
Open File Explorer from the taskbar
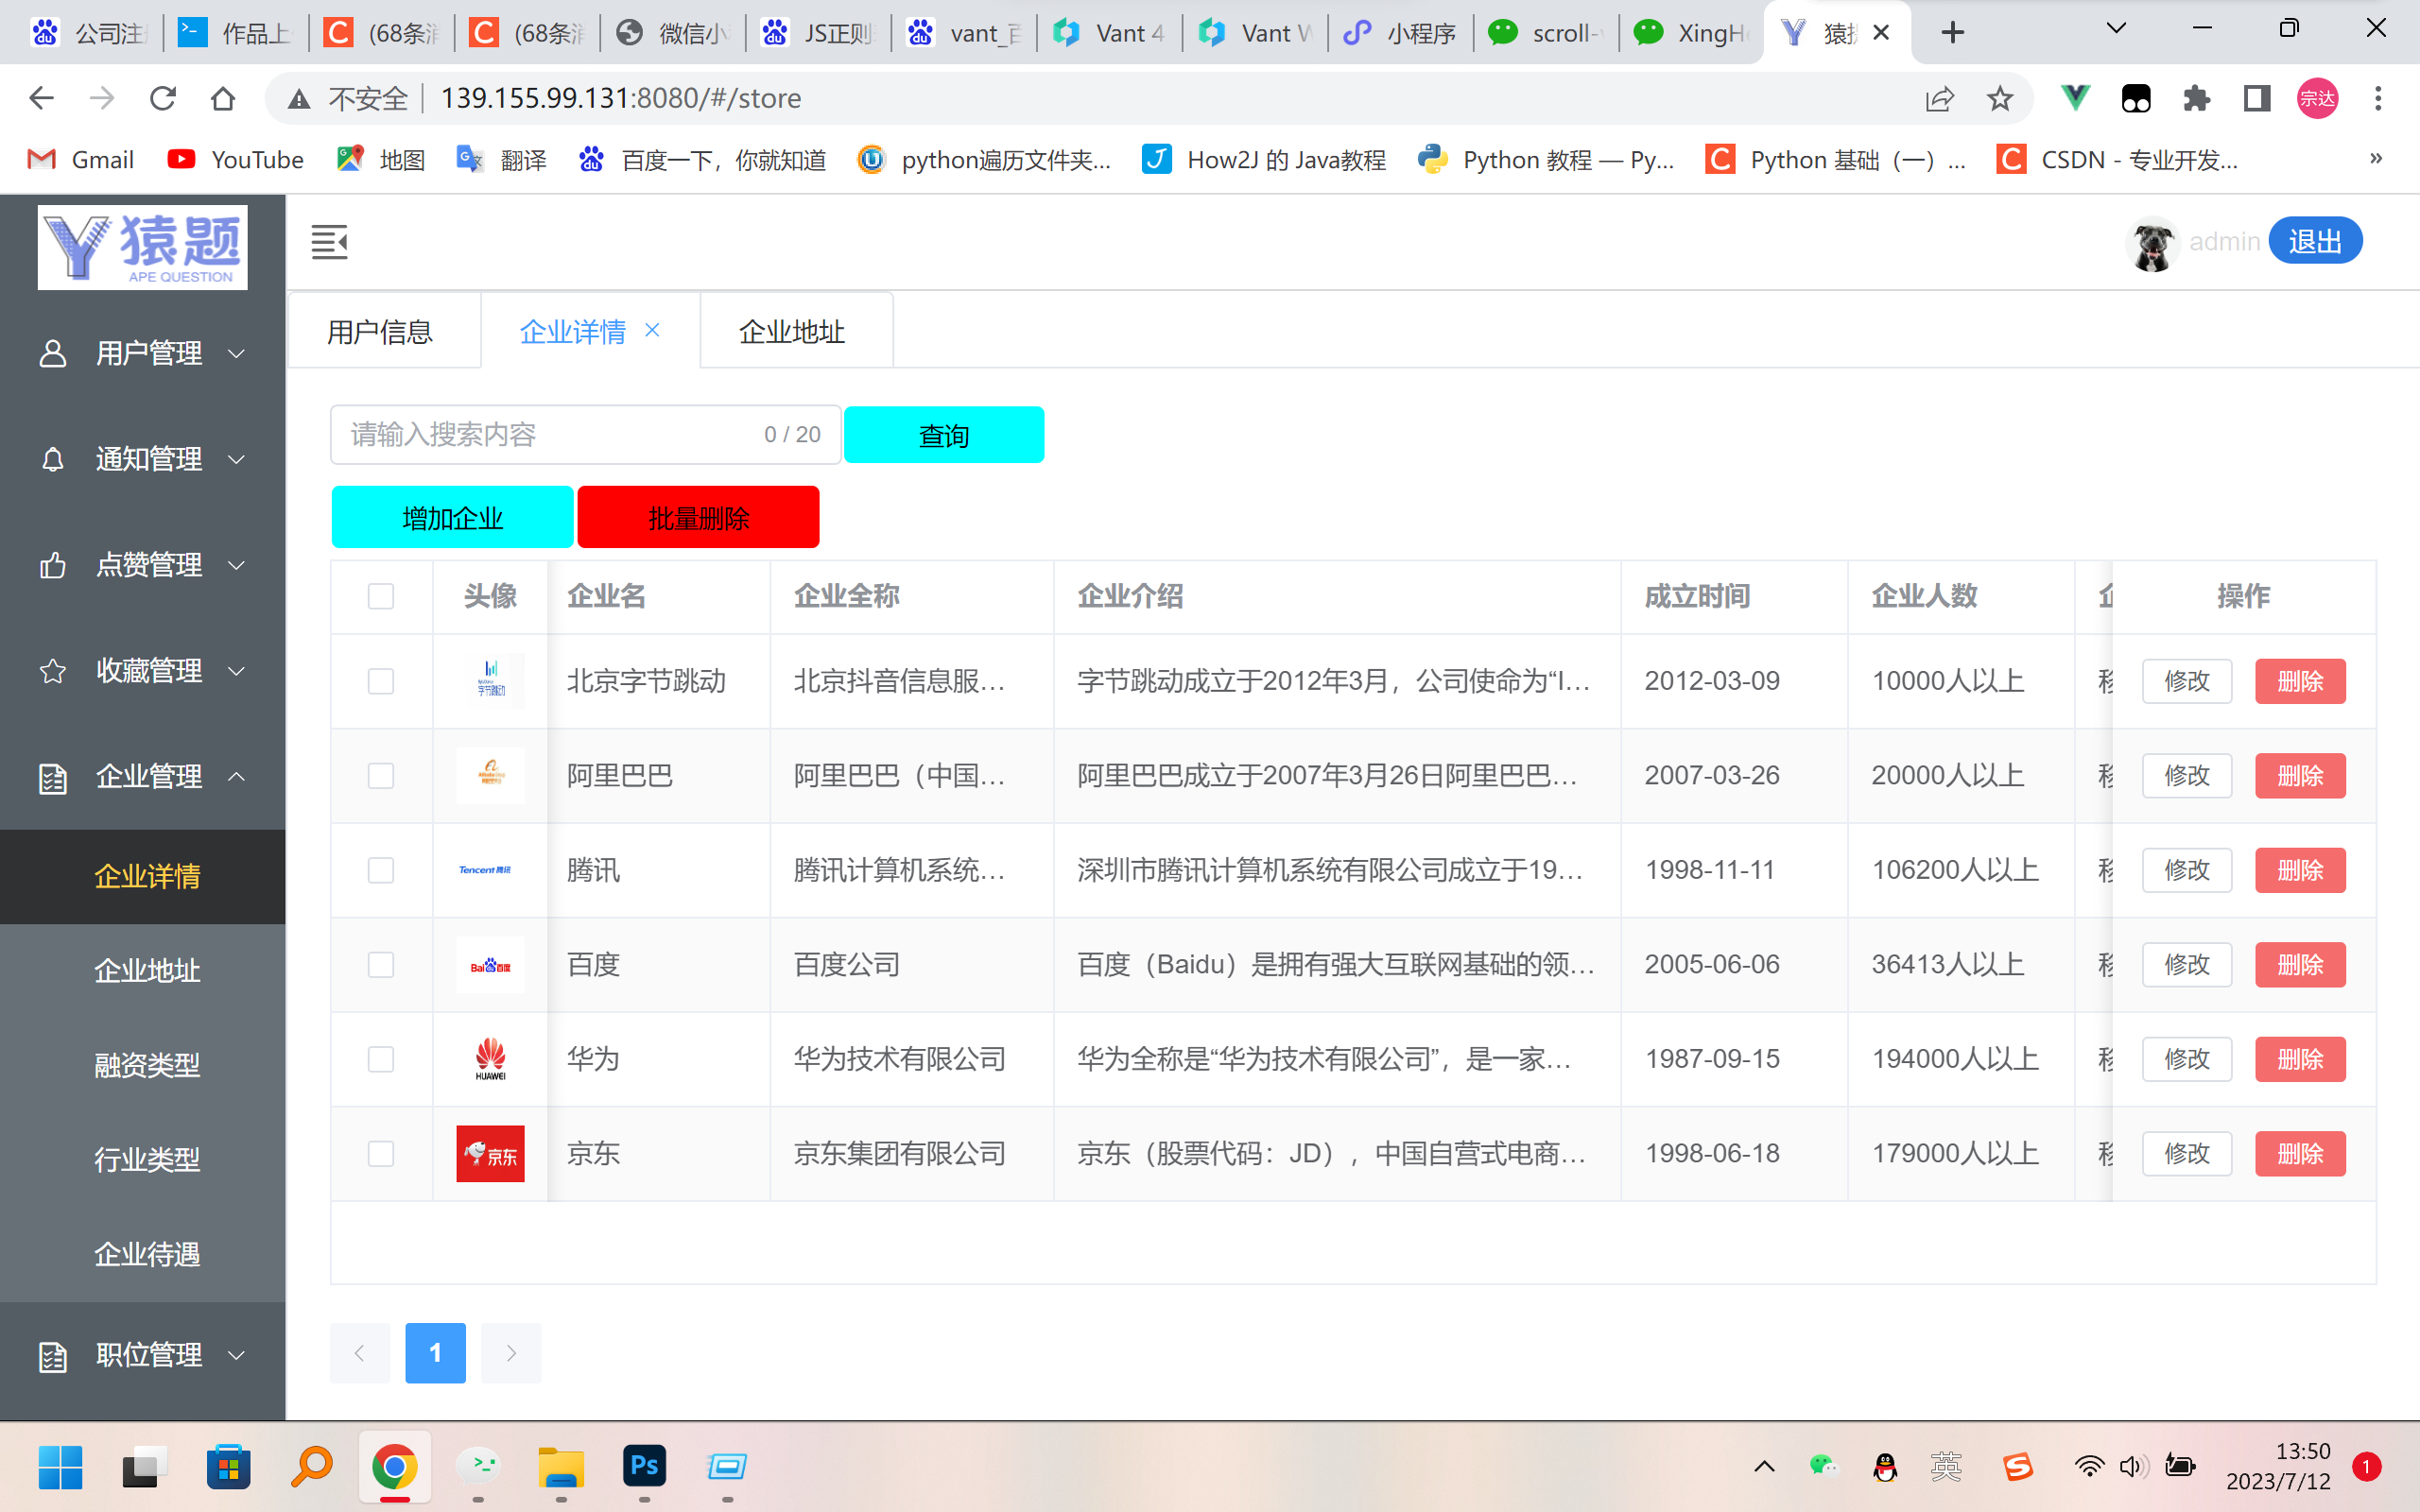(x=561, y=1467)
